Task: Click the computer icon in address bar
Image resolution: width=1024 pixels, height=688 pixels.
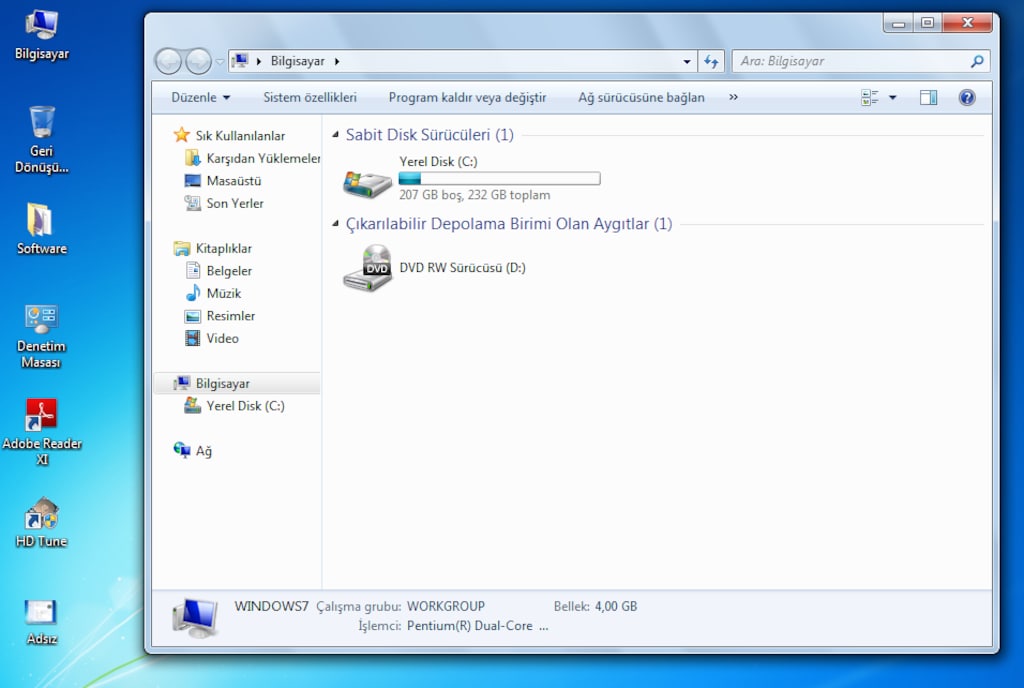Action: 240,61
